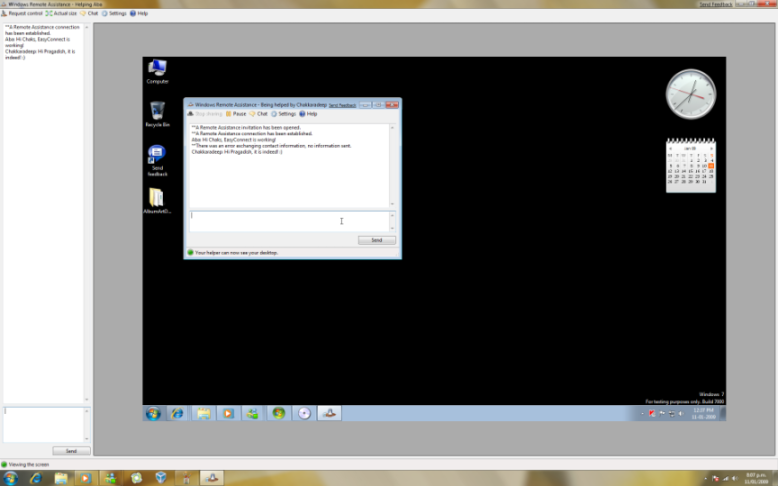Click the error exchanging contact information message

[x=271, y=146]
